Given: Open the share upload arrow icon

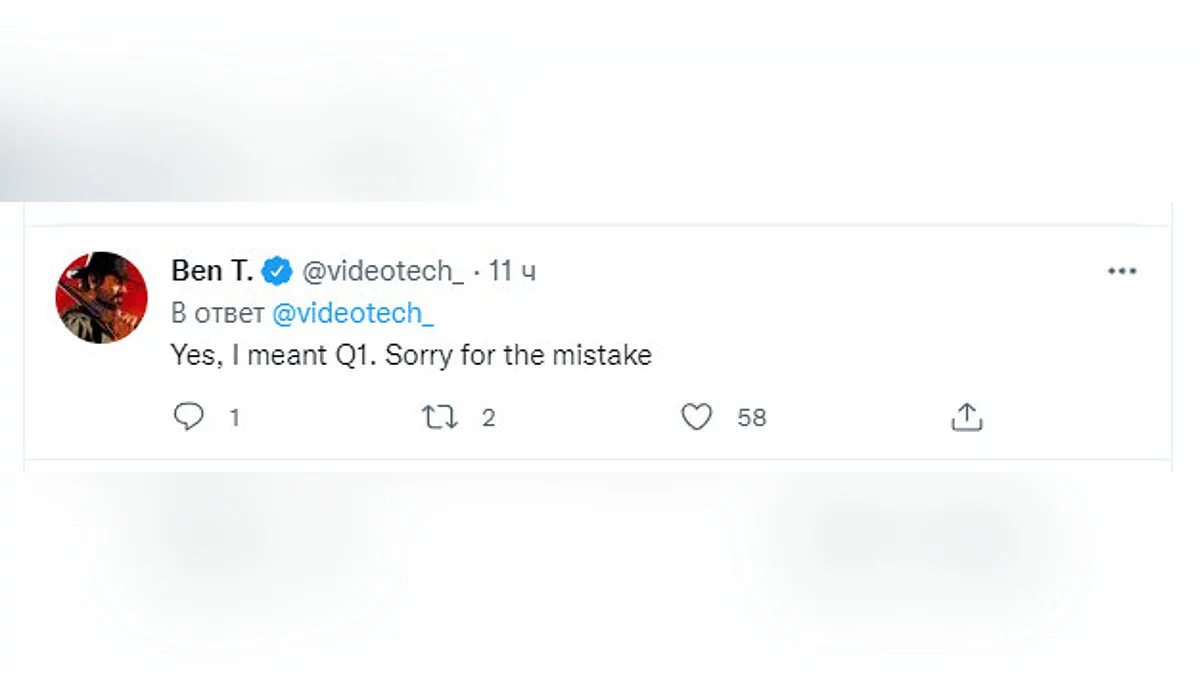Looking at the screenshot, I should click(966, 417).
